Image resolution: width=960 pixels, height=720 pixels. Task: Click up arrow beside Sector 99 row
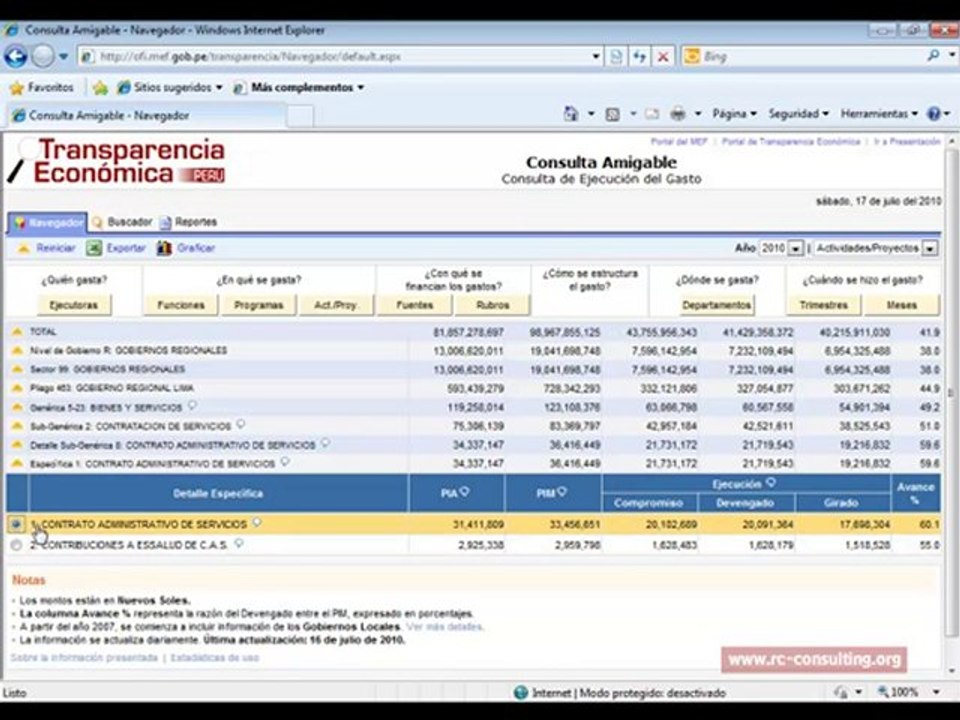pyautogui.click(x=17, y=369)
